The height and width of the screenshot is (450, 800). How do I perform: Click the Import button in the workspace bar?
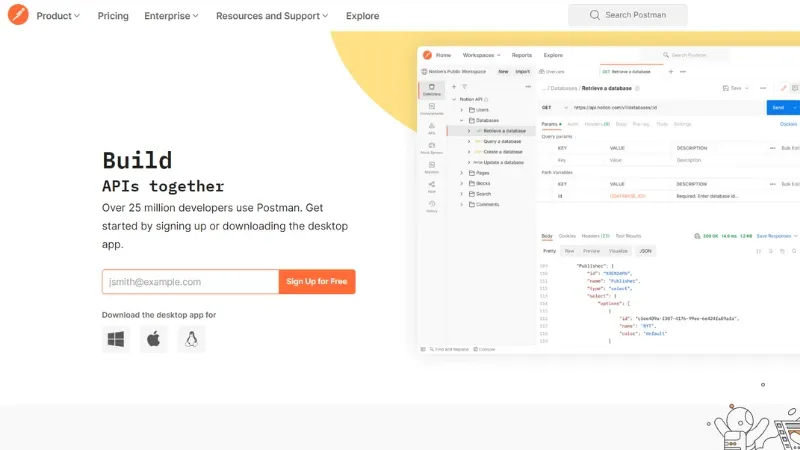pyautogui.click(x=522, y=72)
